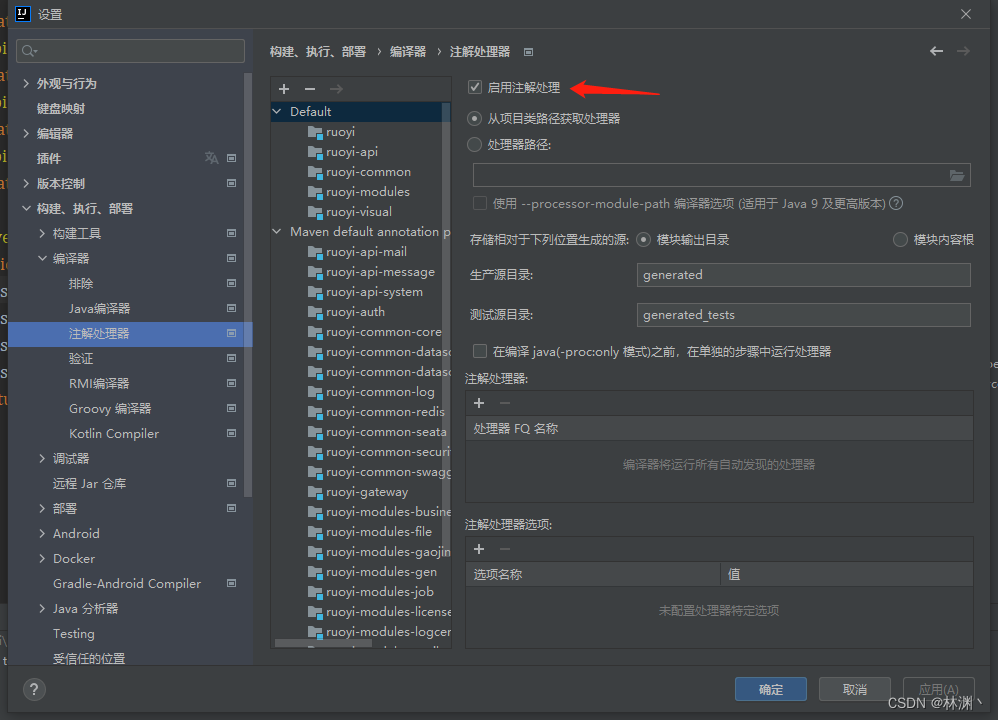Select the ruoyi module folder icon

click(315, 132)
